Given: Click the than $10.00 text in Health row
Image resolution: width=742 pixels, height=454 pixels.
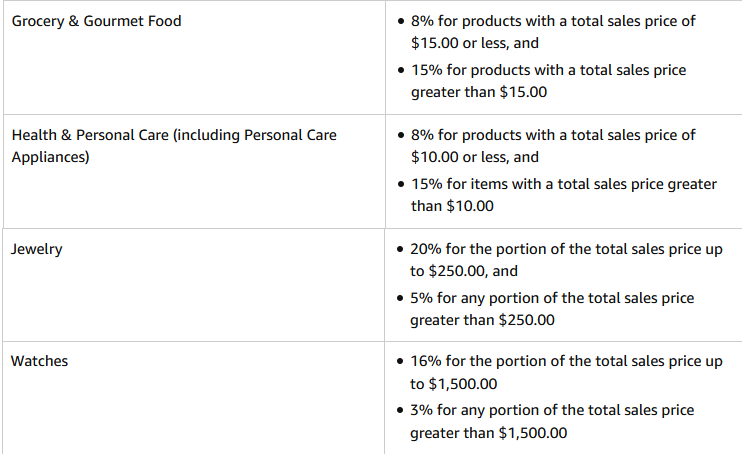Looking at the screenshot, I should (452, 206).
